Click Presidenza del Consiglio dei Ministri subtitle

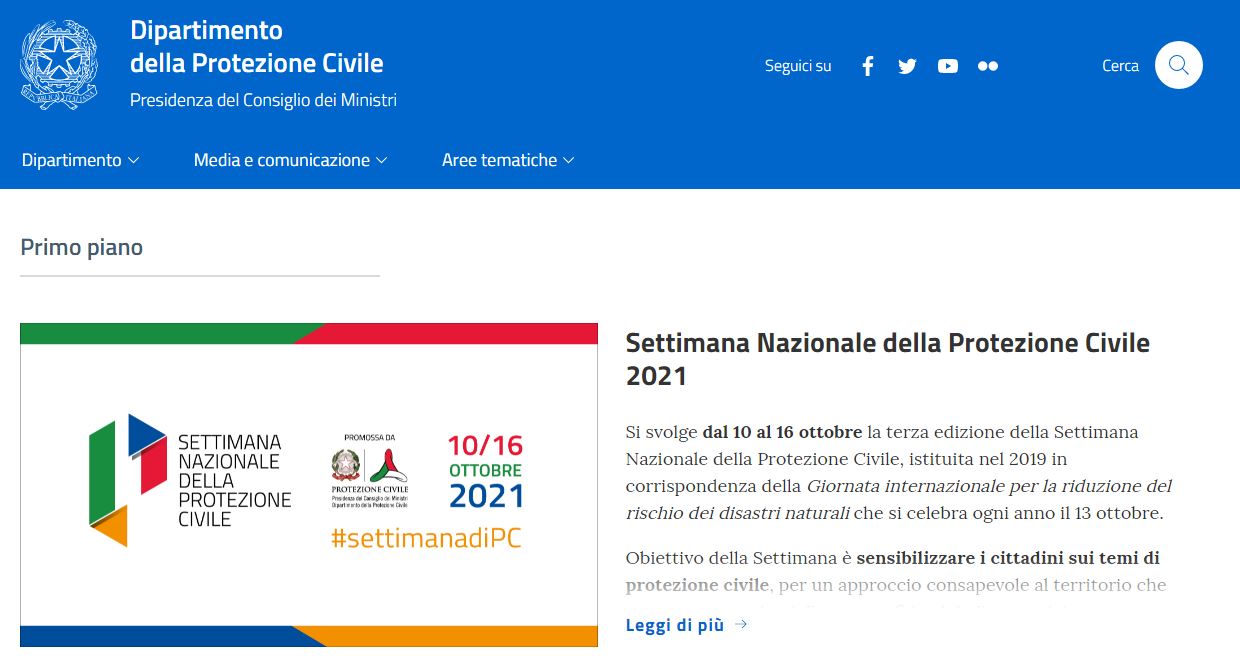[263, 100]
